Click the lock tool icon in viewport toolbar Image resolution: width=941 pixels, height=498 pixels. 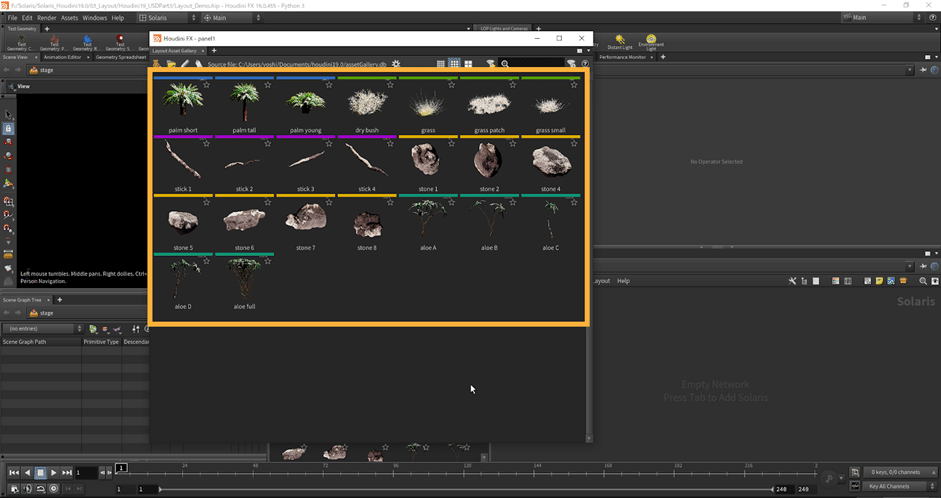click(8, 128)
